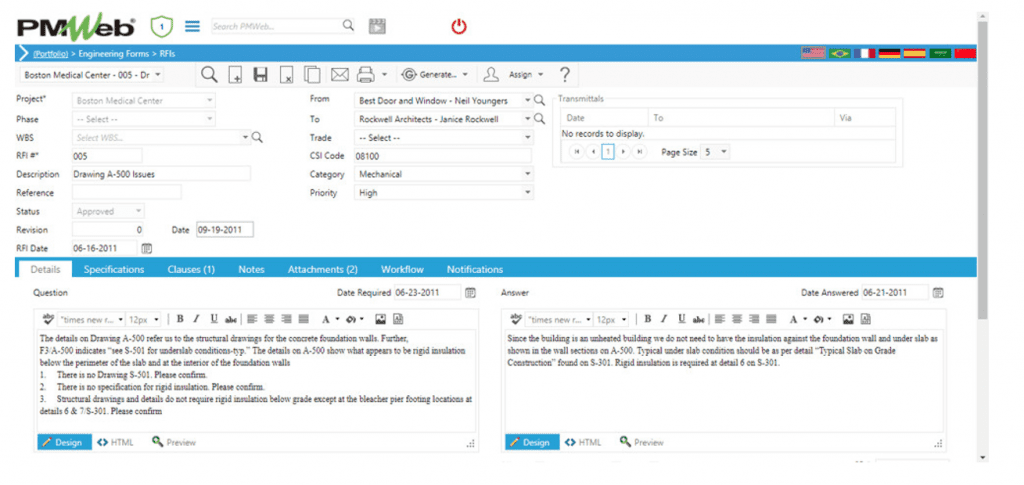Select the German flag language

[889, 53]
